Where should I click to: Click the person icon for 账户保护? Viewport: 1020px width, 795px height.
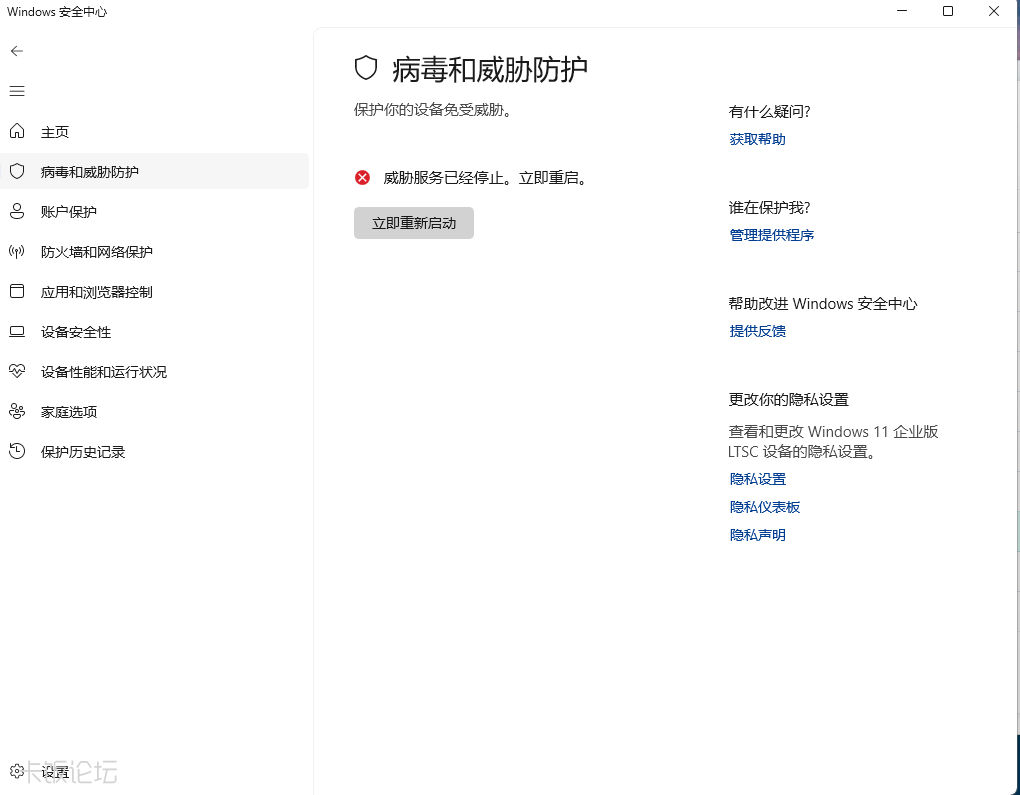click(17, 211)
